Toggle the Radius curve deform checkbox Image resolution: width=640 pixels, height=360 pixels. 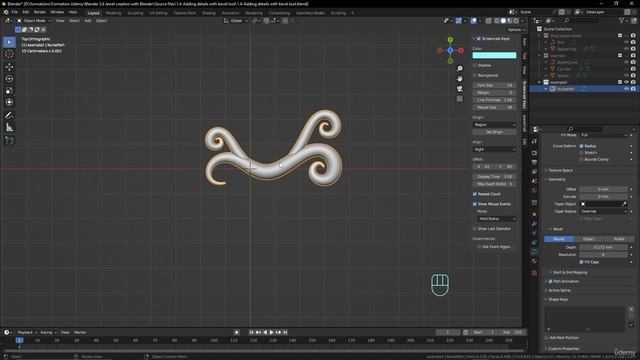tap(582, 146)
